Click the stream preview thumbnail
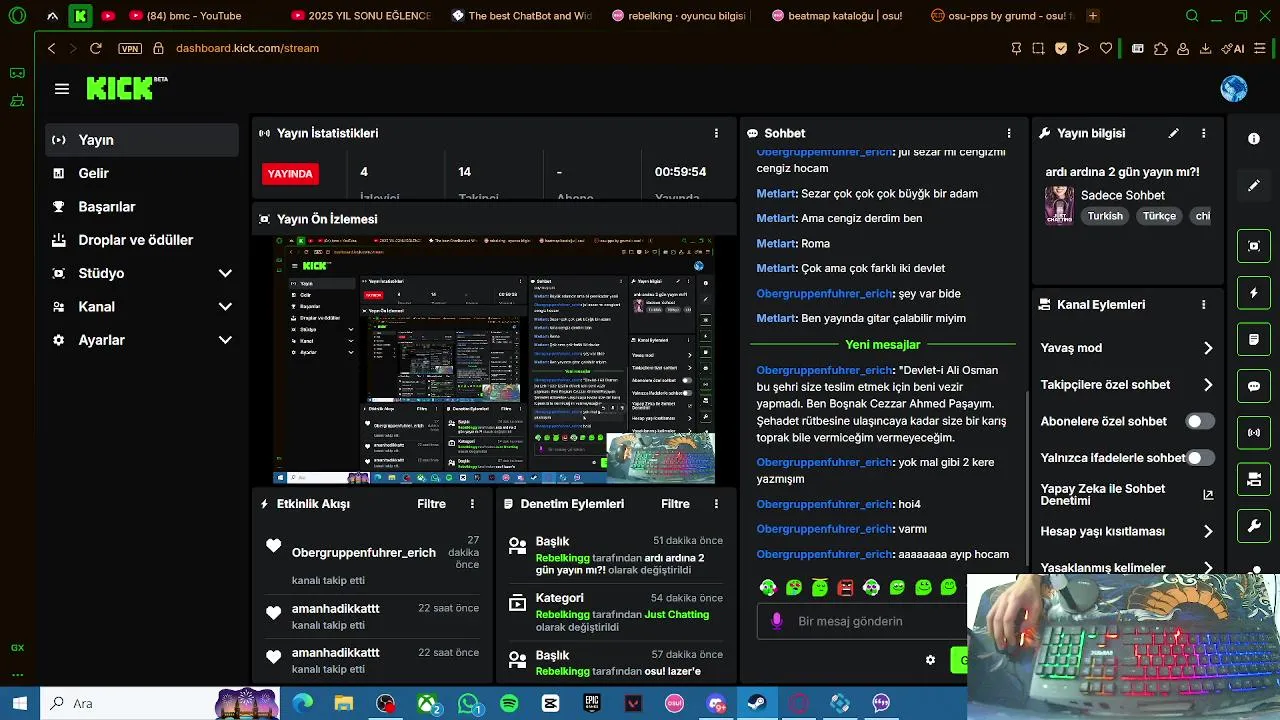The width and height of the screenshot is (1280, 720). [x=496, y=360]
